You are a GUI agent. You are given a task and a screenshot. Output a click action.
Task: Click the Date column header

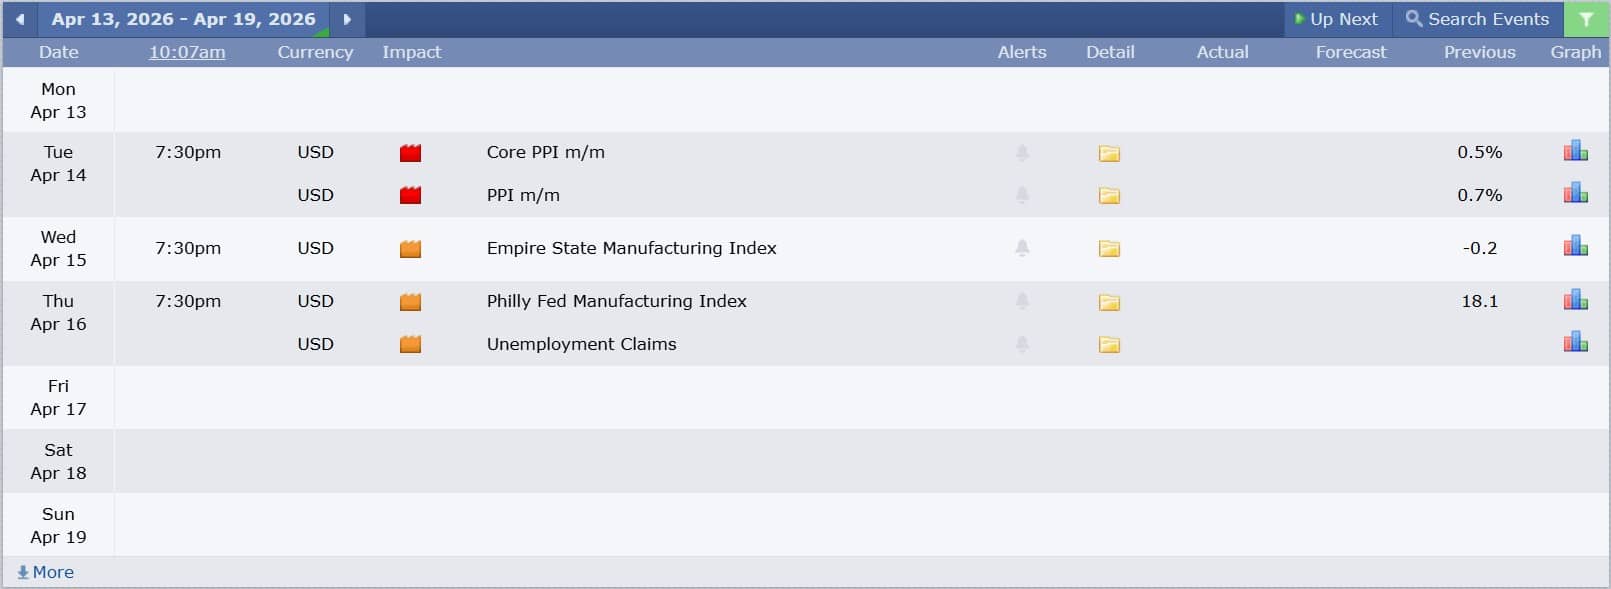coord(58,52)
